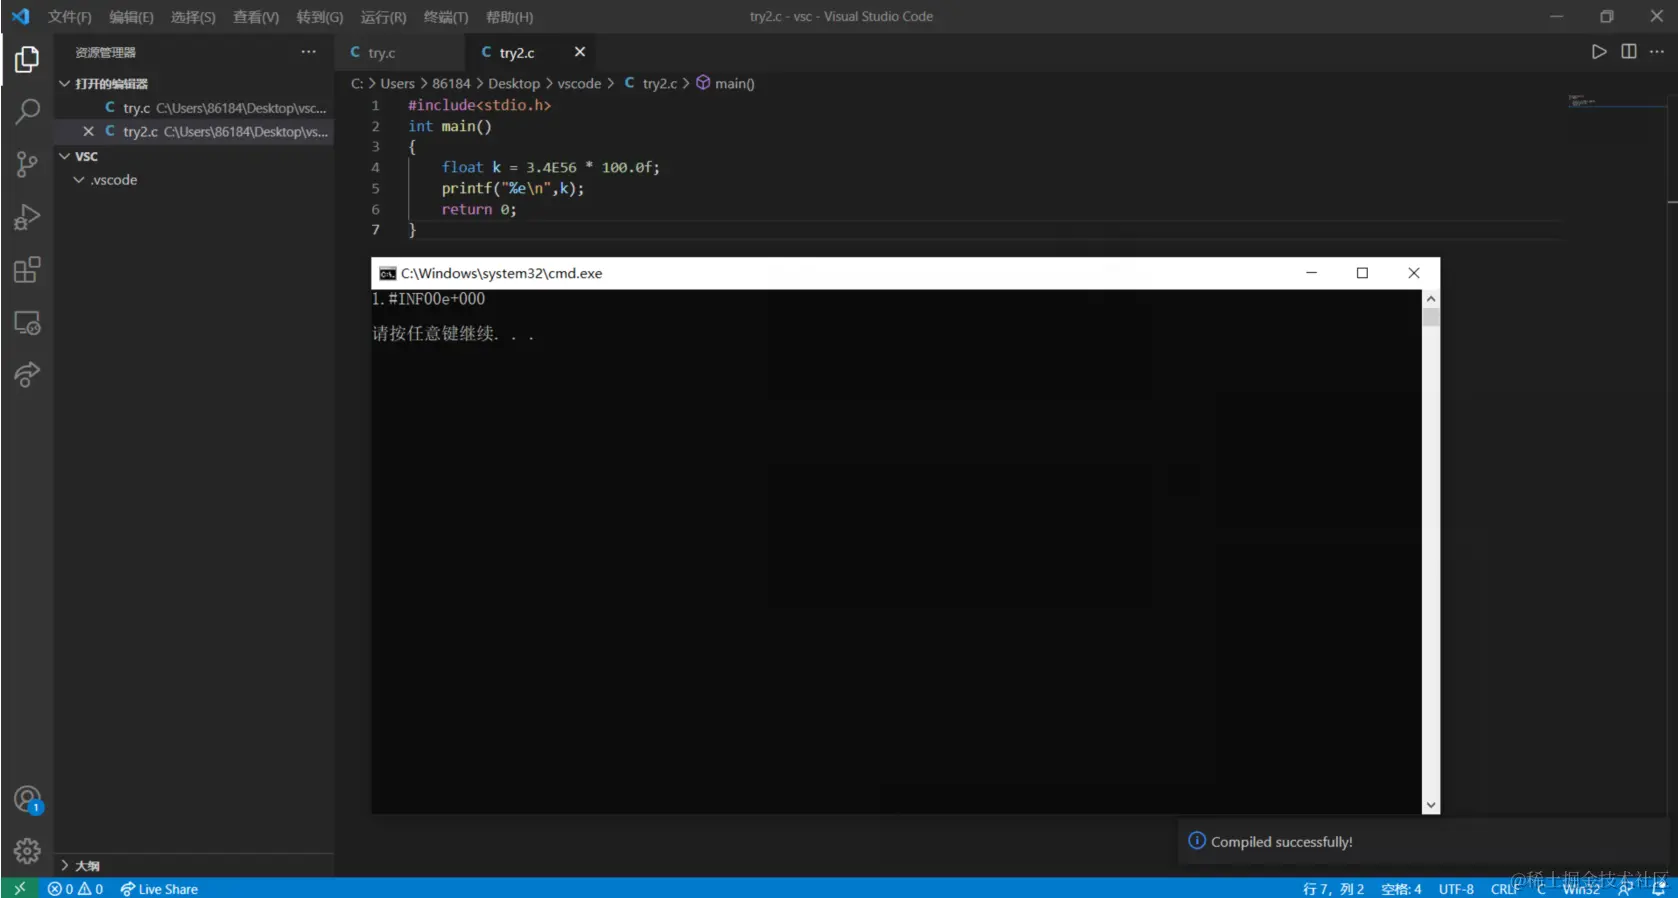Change file encoding via UTF-8

pyautogui.click(x=1456, y=889)
